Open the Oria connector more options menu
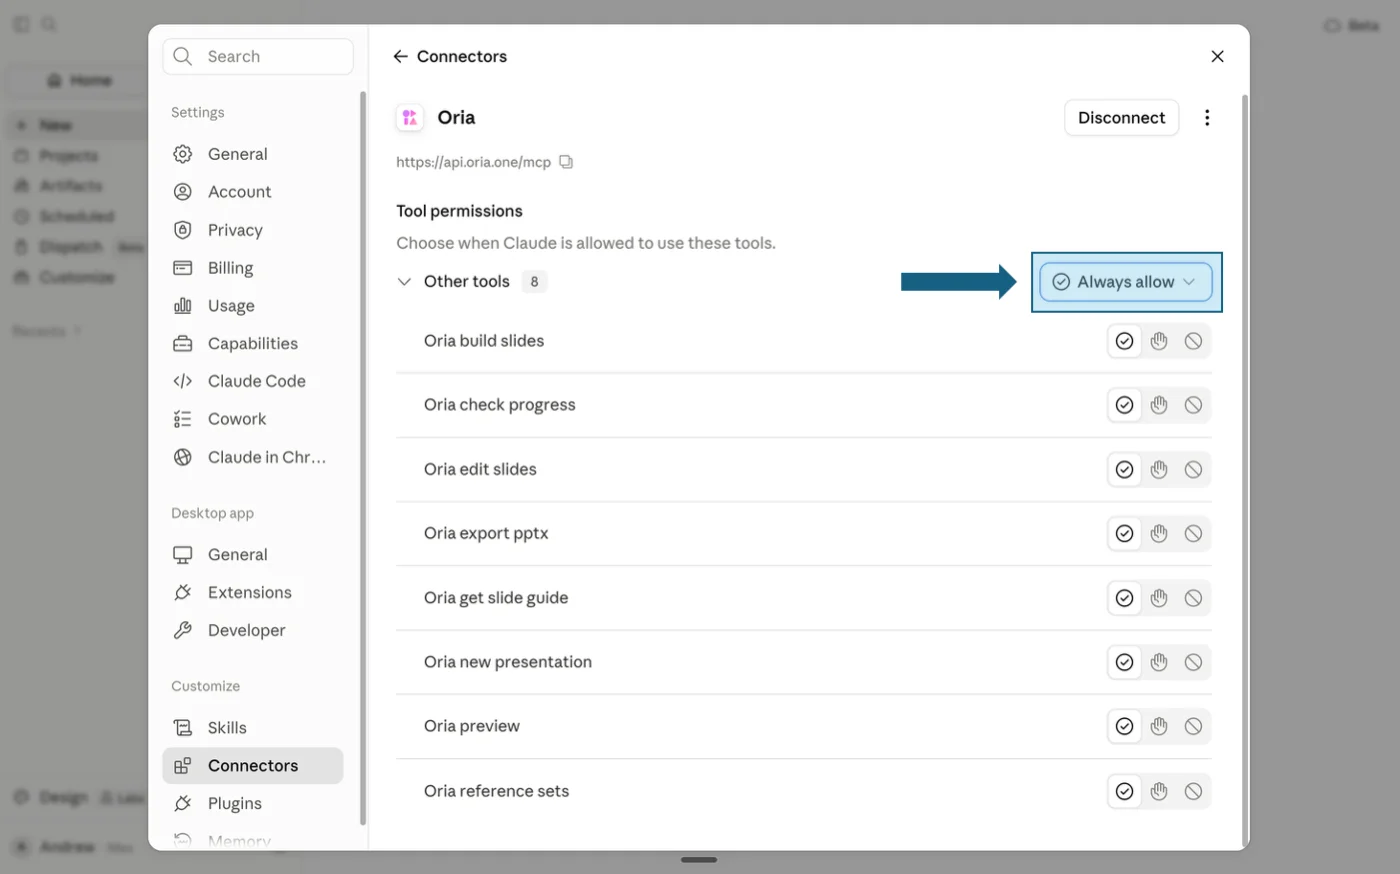Viewport: 1400px width, 874px height. tap(1207, 118)
